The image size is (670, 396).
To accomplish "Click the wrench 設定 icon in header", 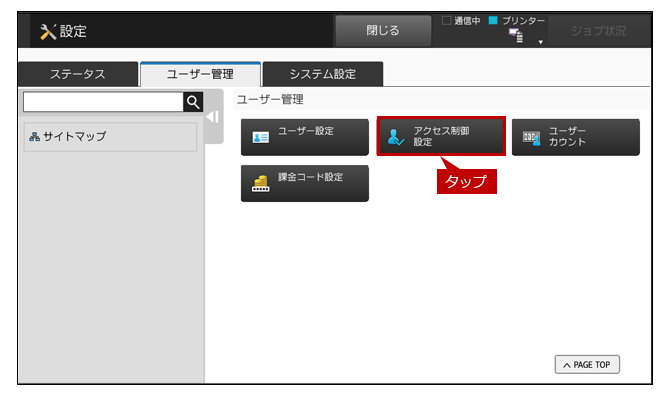I will click(x=48, y=32).
